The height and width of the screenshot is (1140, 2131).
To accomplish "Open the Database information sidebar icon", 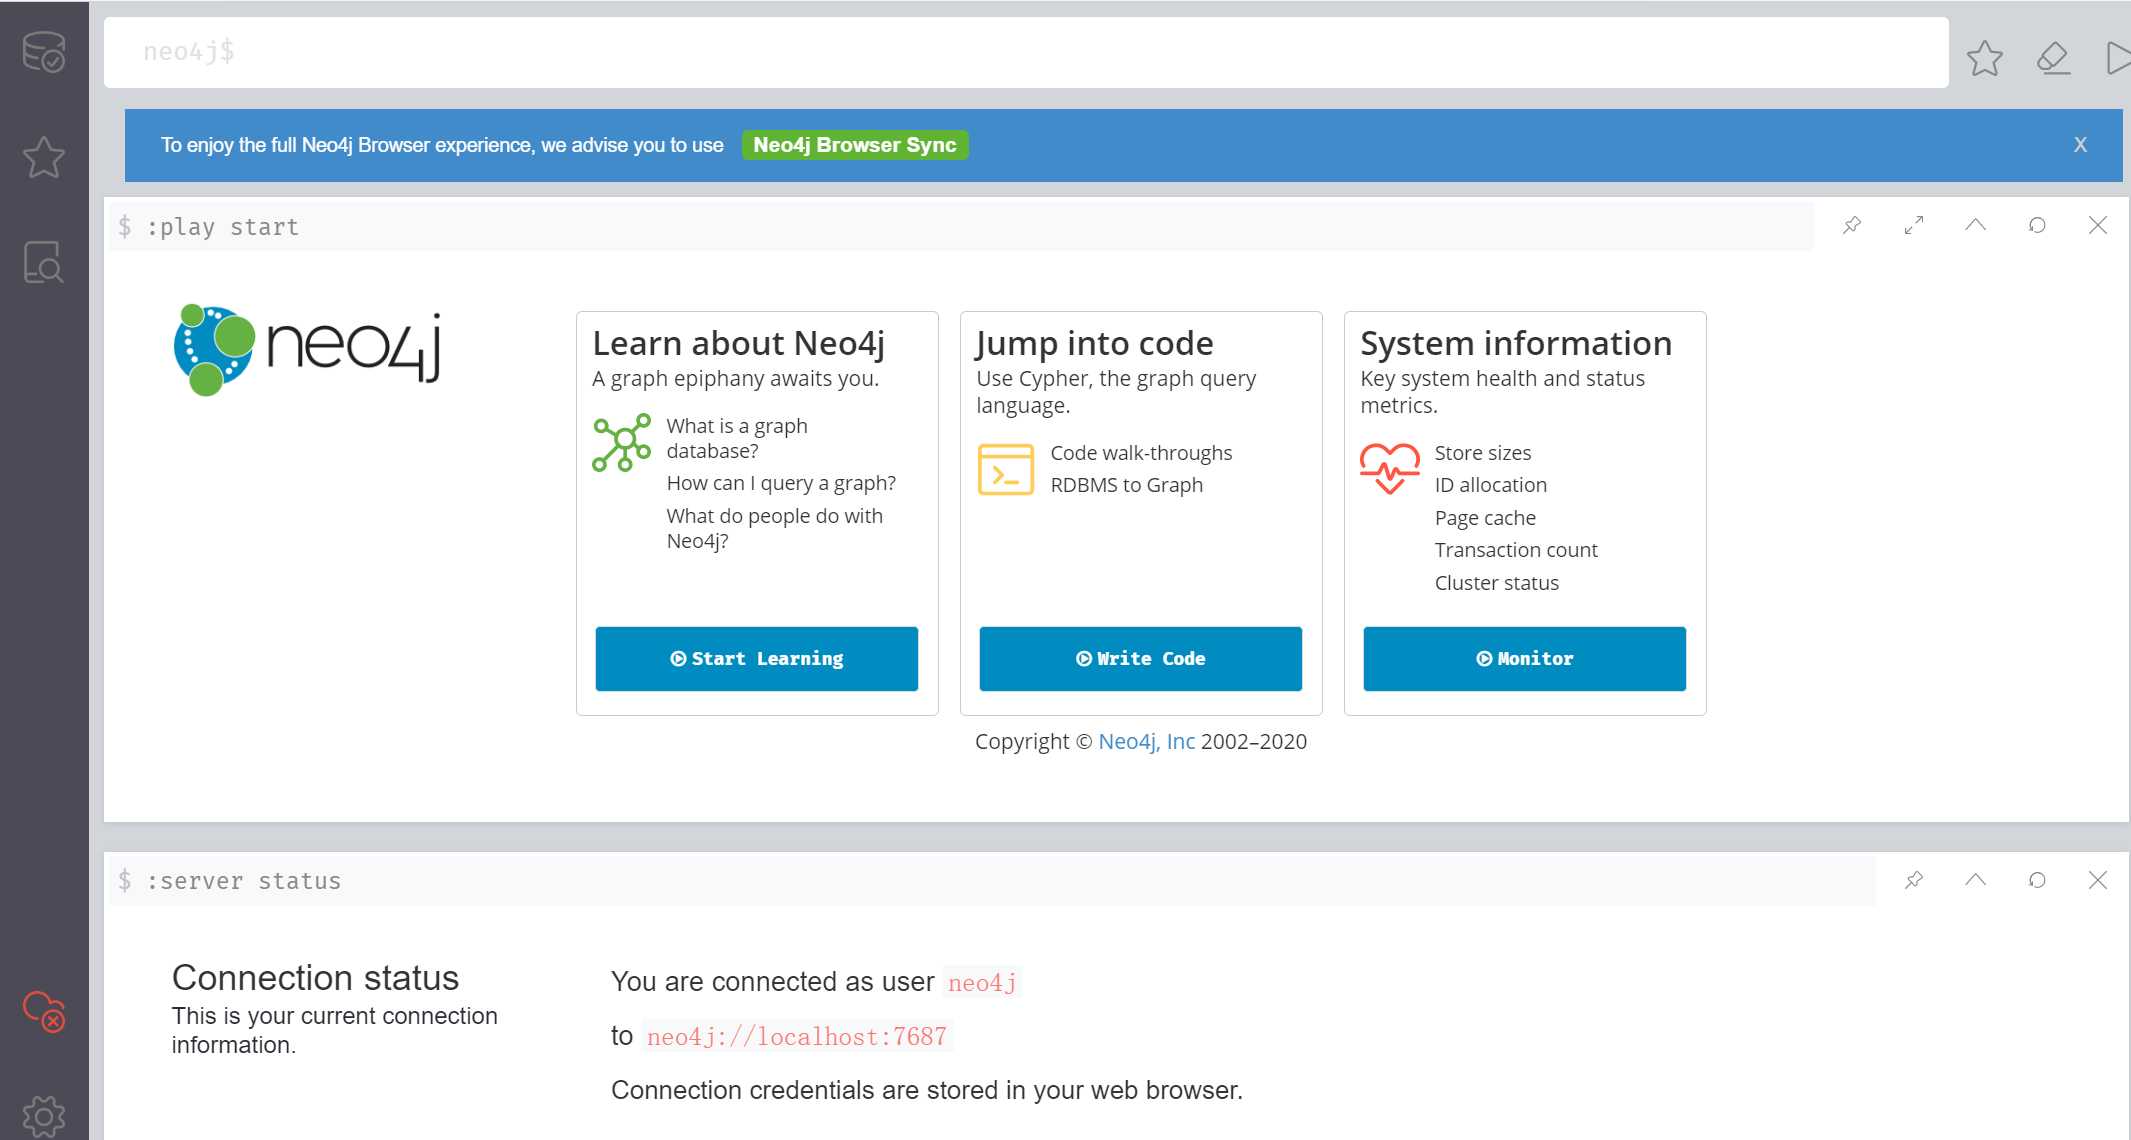I will (x=44, y=52).
